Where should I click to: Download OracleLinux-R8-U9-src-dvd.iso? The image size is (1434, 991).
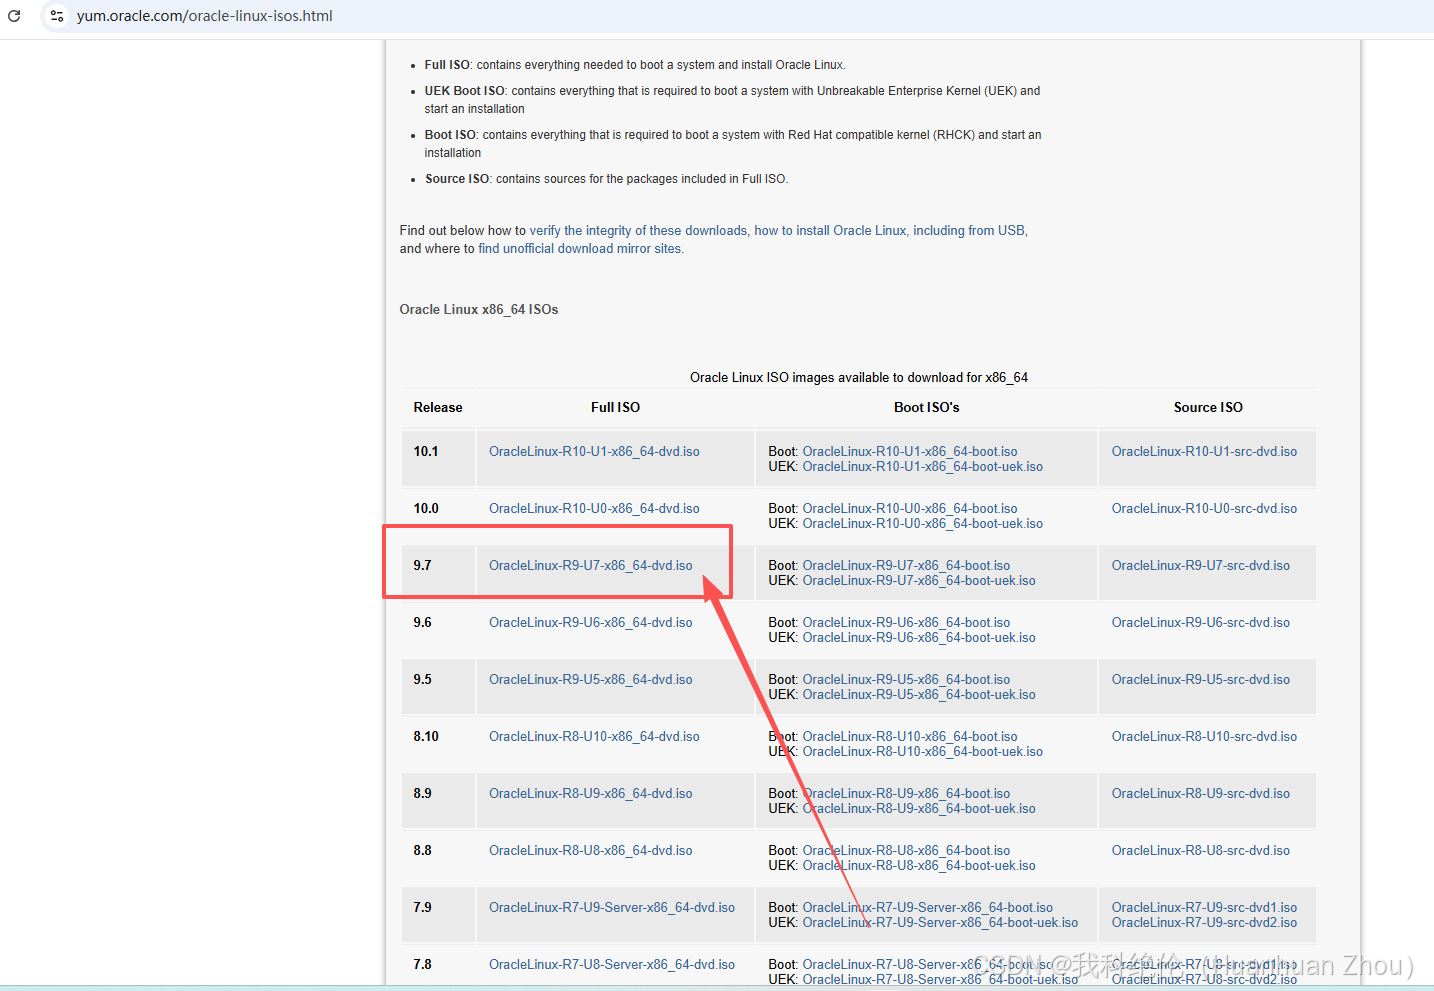coord(1201,794)
